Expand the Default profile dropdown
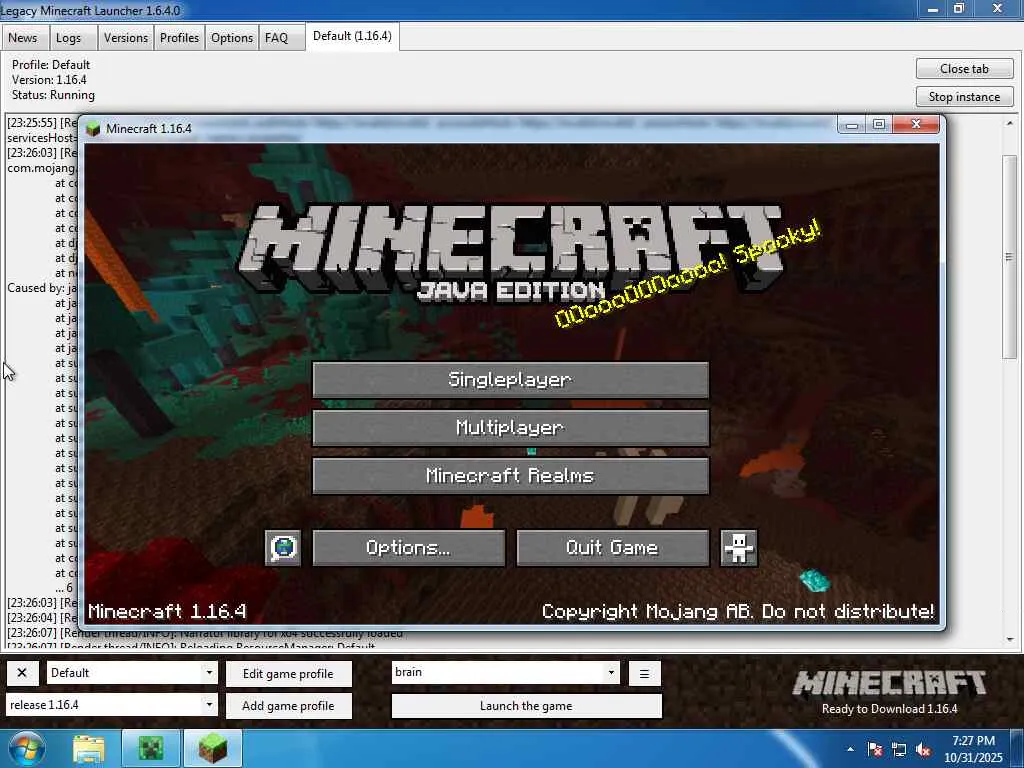 (209, 673)
